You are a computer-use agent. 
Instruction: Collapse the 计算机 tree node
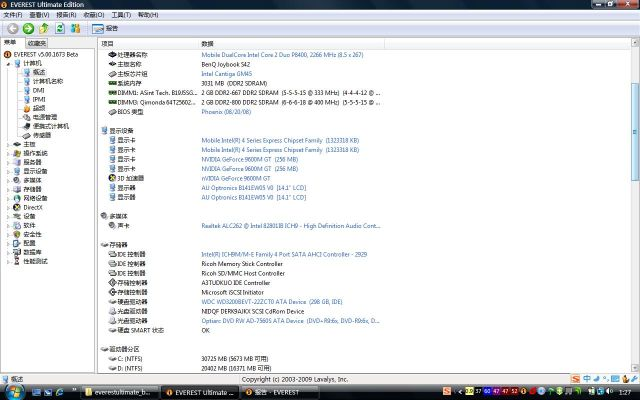coord(8,64)
